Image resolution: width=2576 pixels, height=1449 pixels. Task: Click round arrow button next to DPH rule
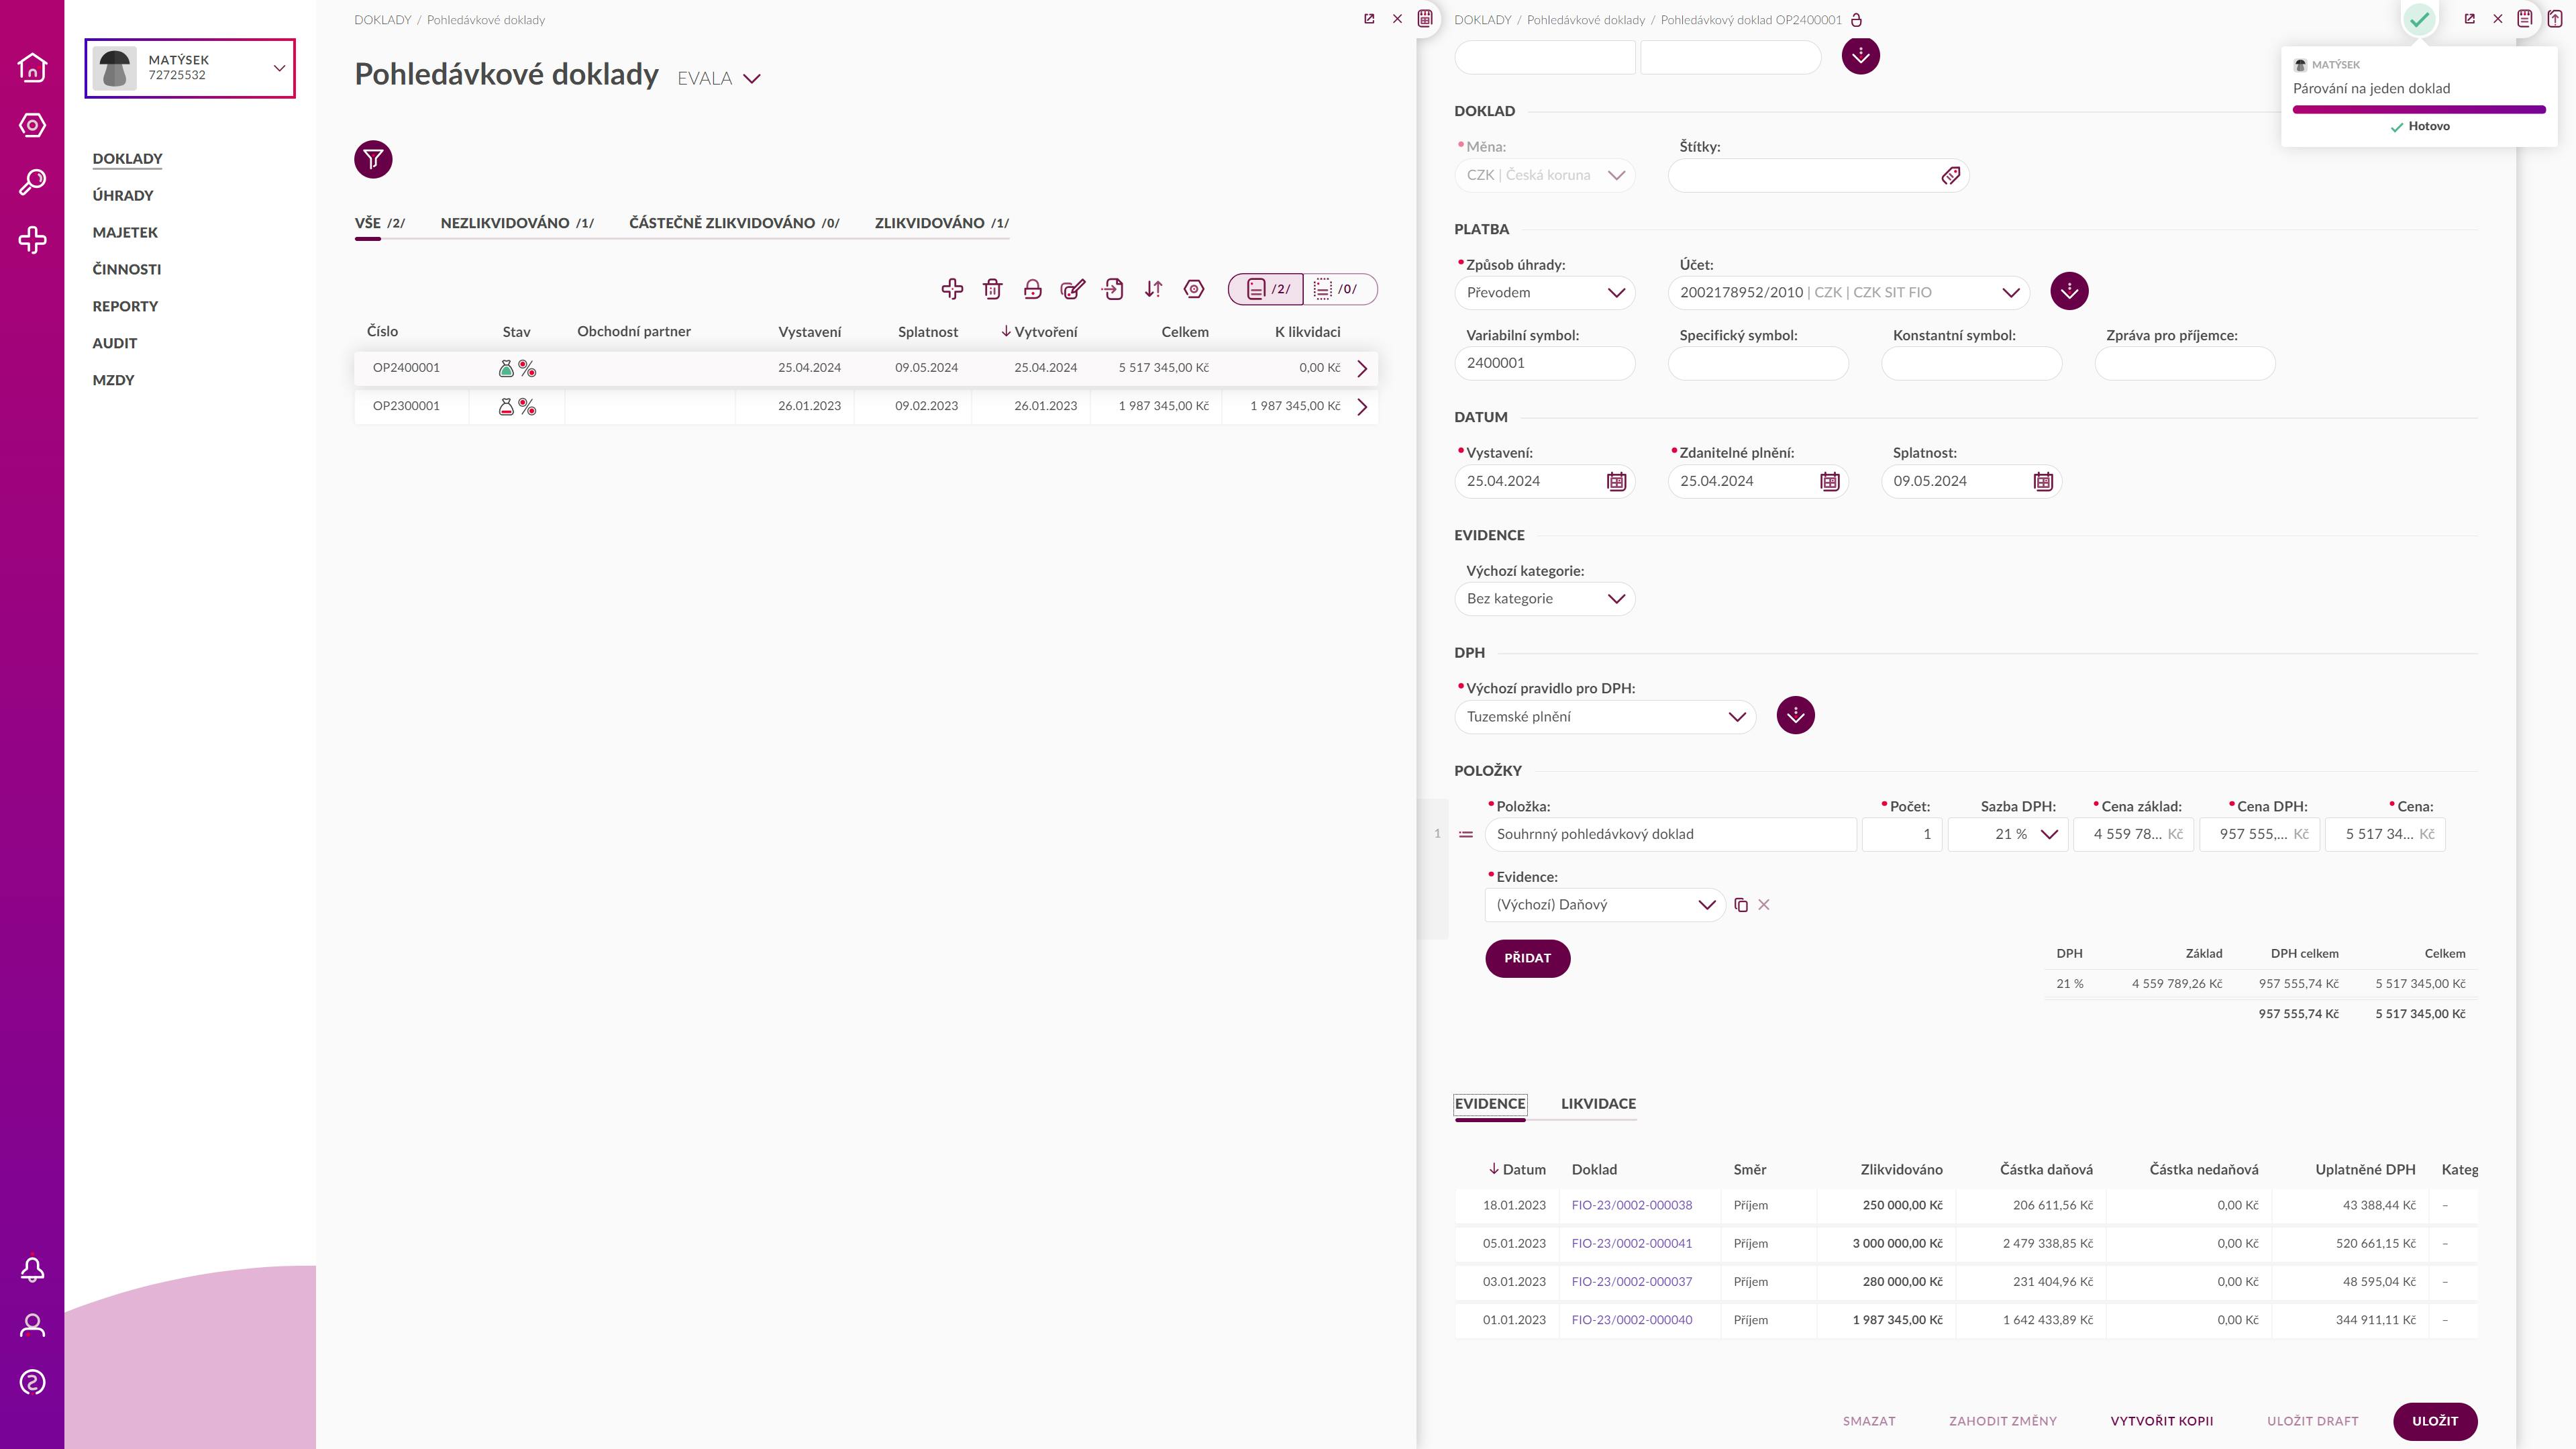(x=1795, y=715)
